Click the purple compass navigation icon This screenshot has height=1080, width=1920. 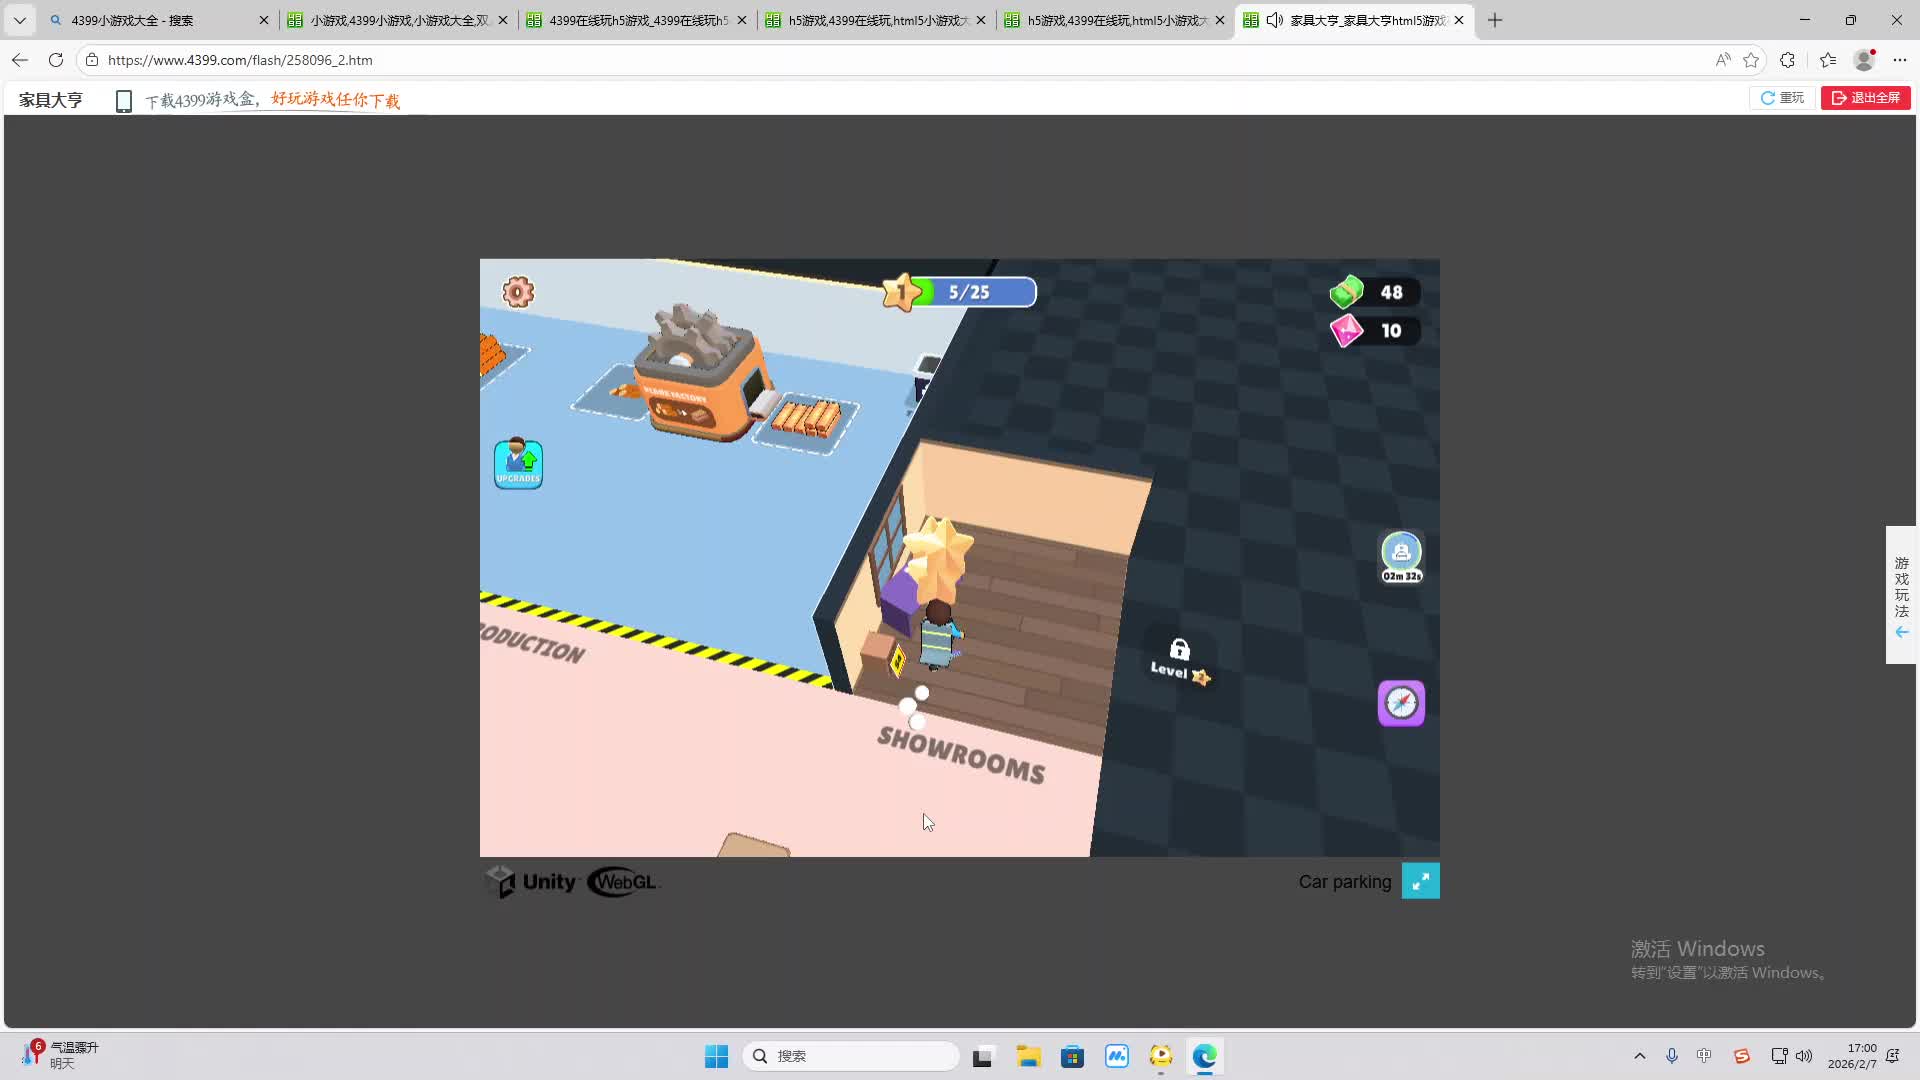[1401, 703]
